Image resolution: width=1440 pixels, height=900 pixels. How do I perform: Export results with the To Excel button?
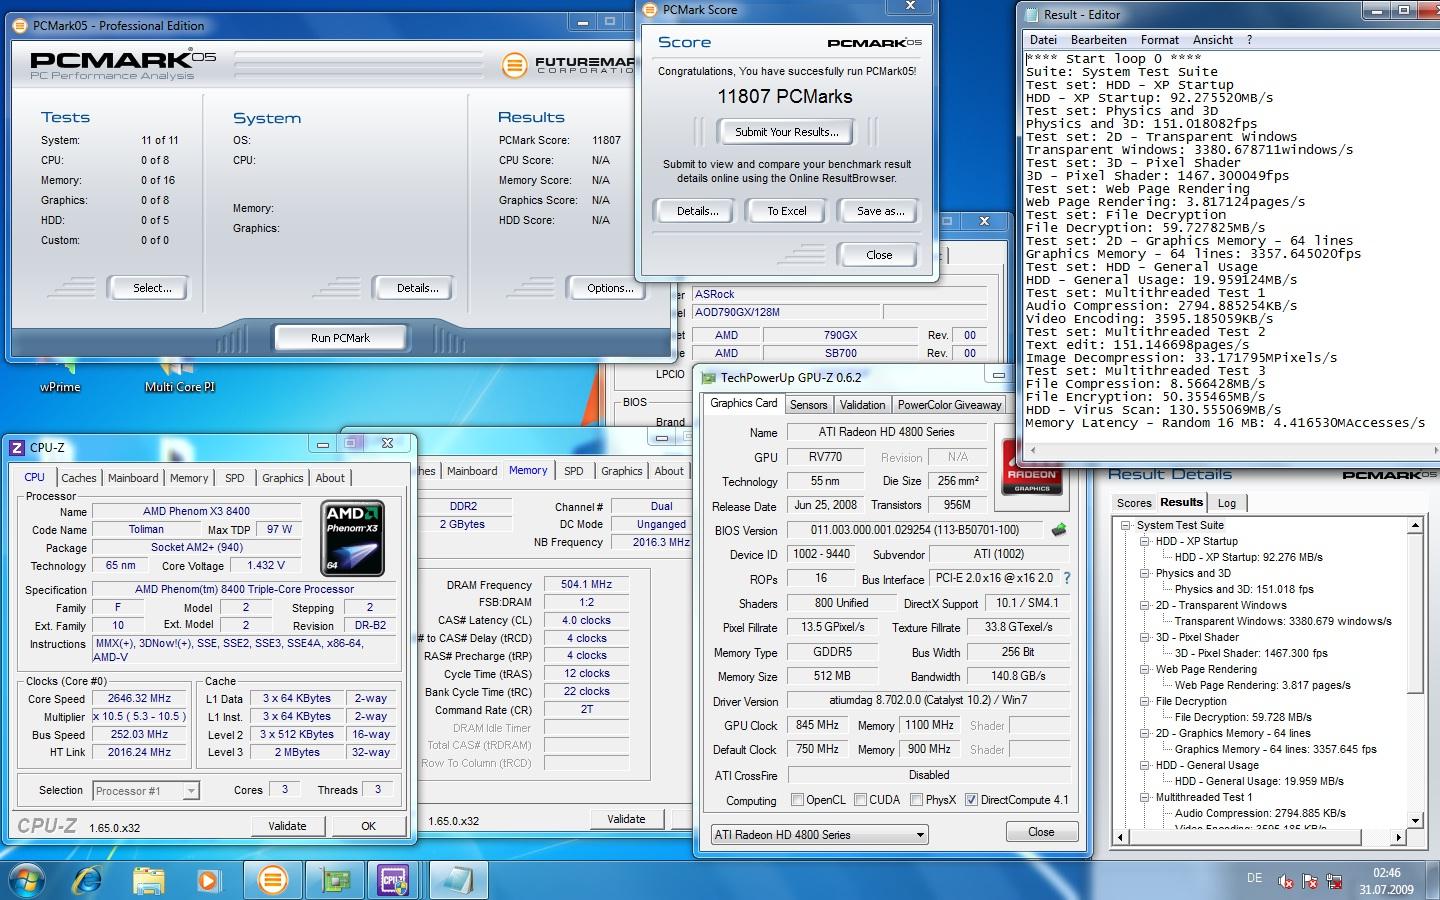coord(787,211)
